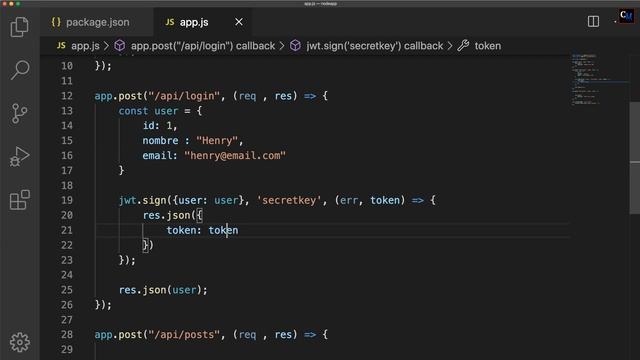Open jwt.sign('secretkey') callback breadcrumb
Image resolution: width=640 pixels, height=360 pixels.
(x=374, y=46)
